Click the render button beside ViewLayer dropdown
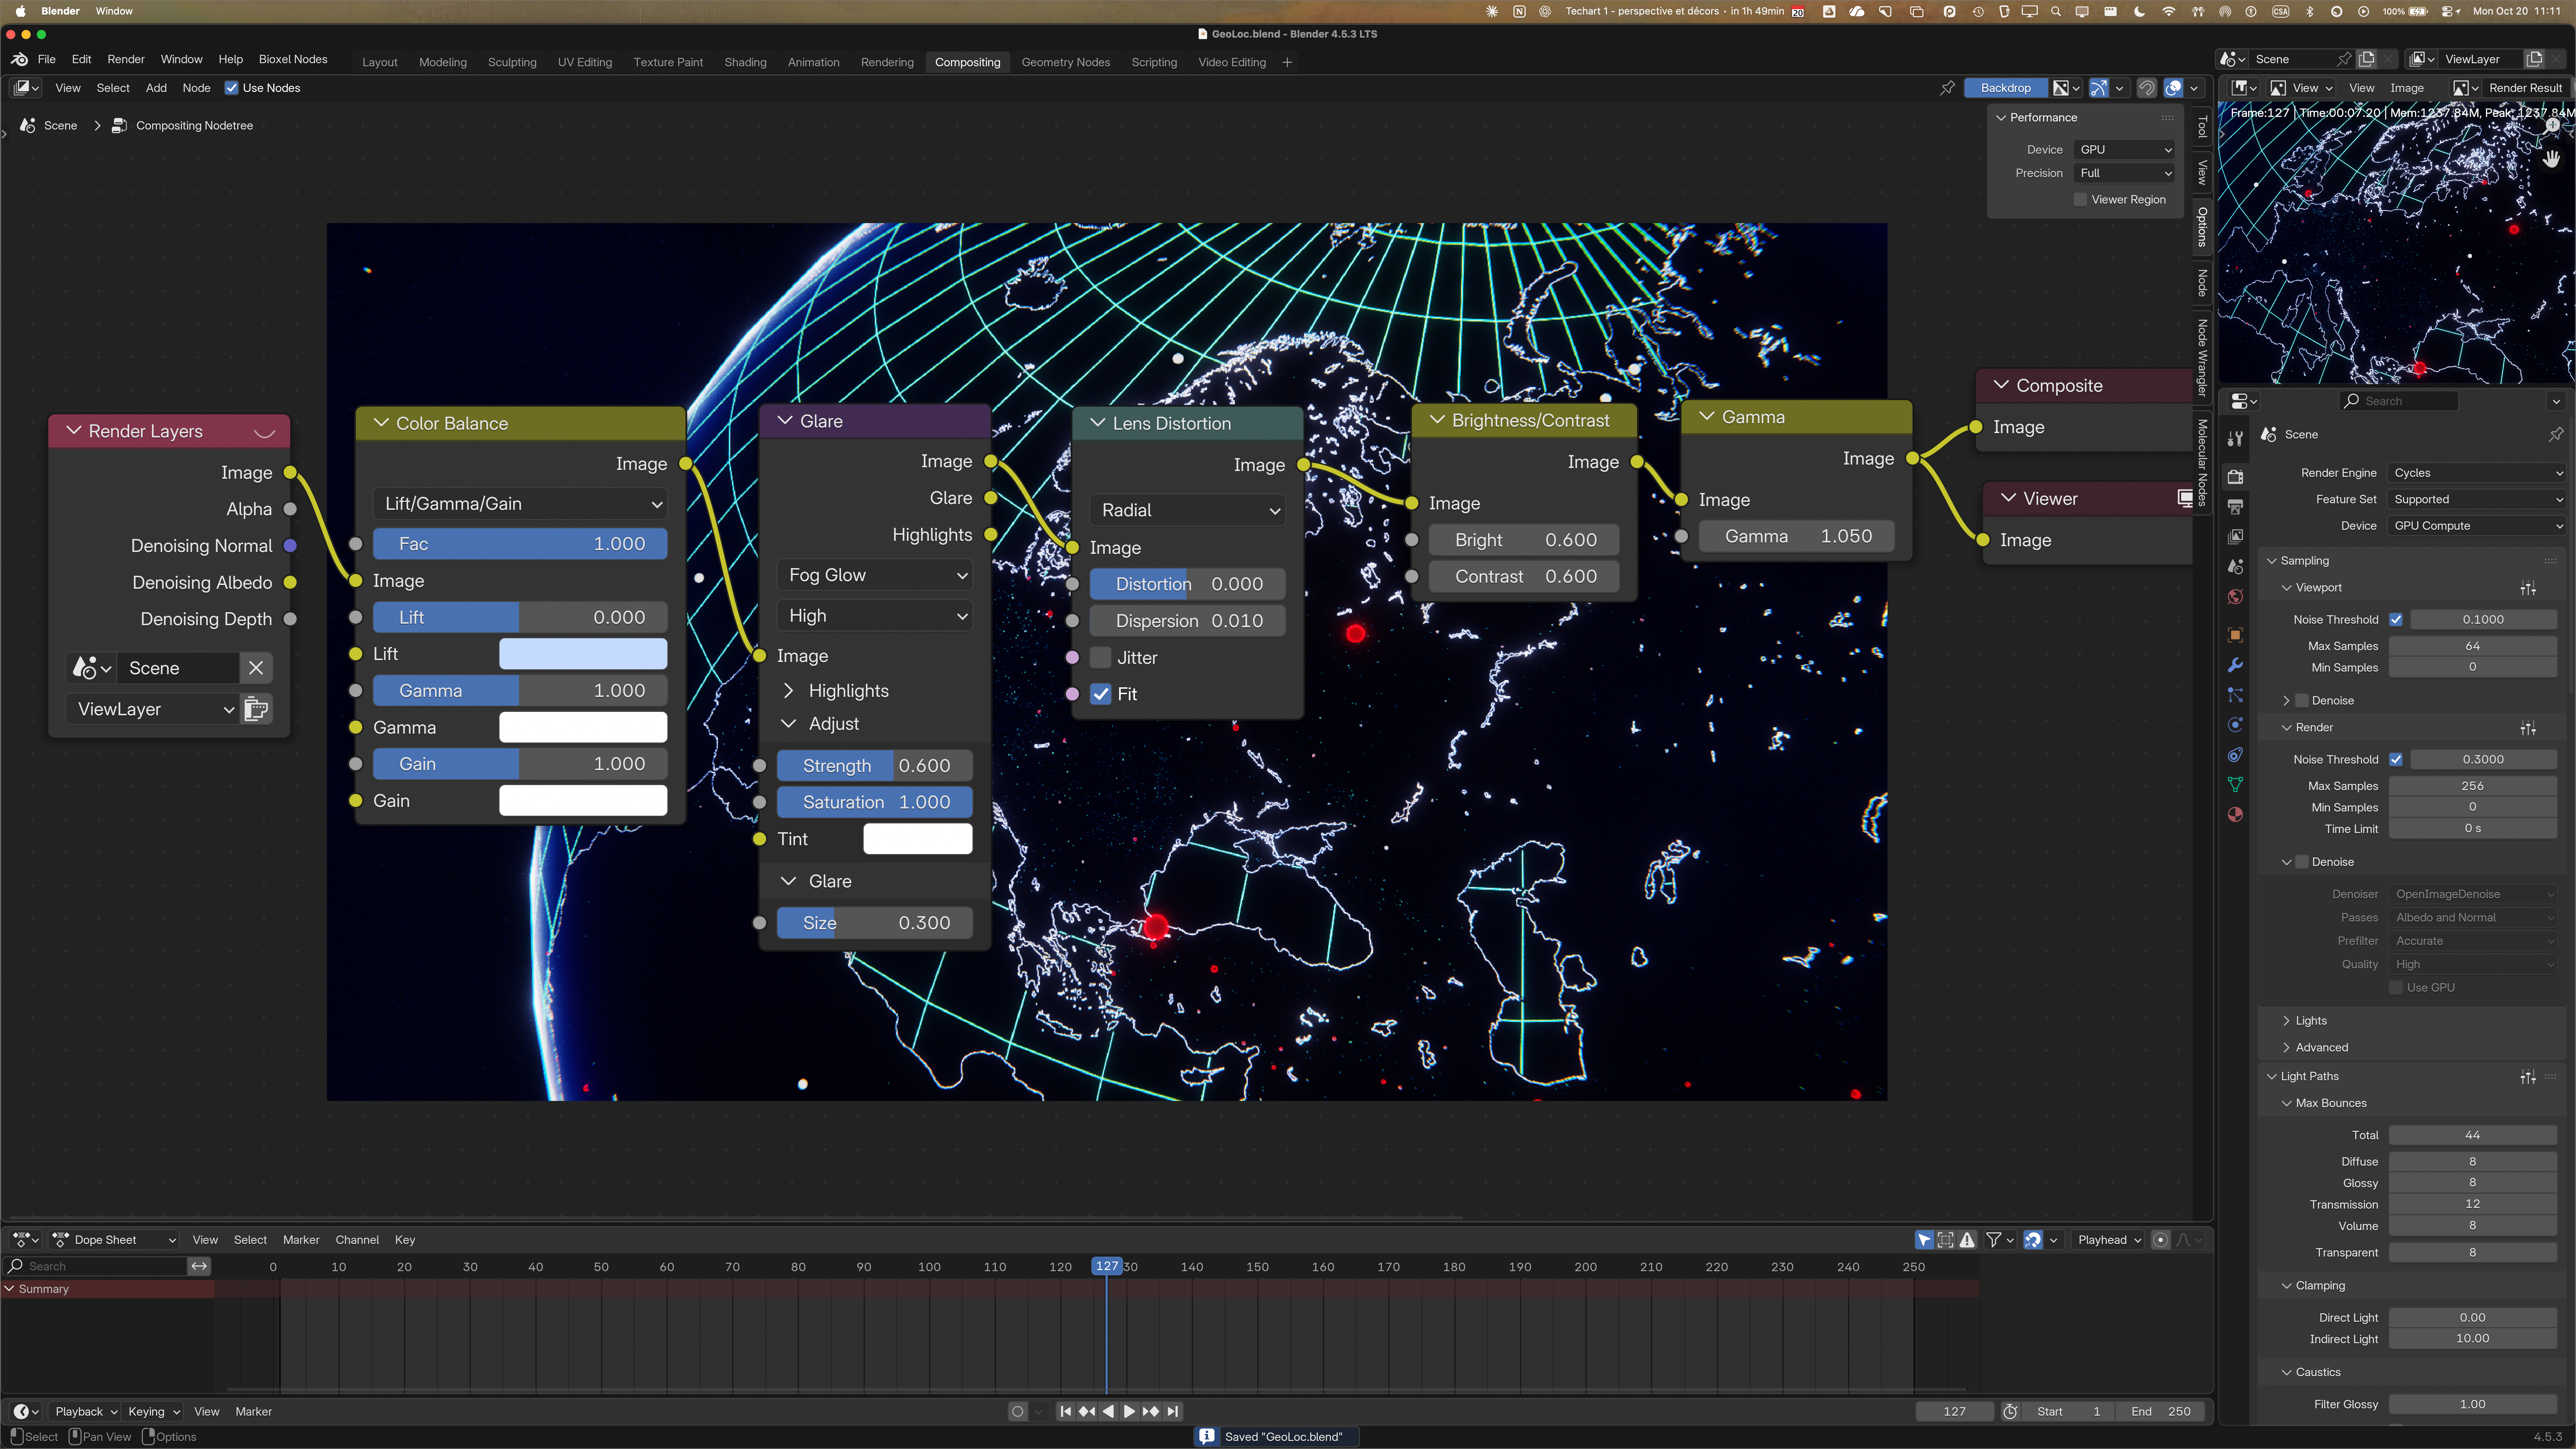 [x=256, y=709]
